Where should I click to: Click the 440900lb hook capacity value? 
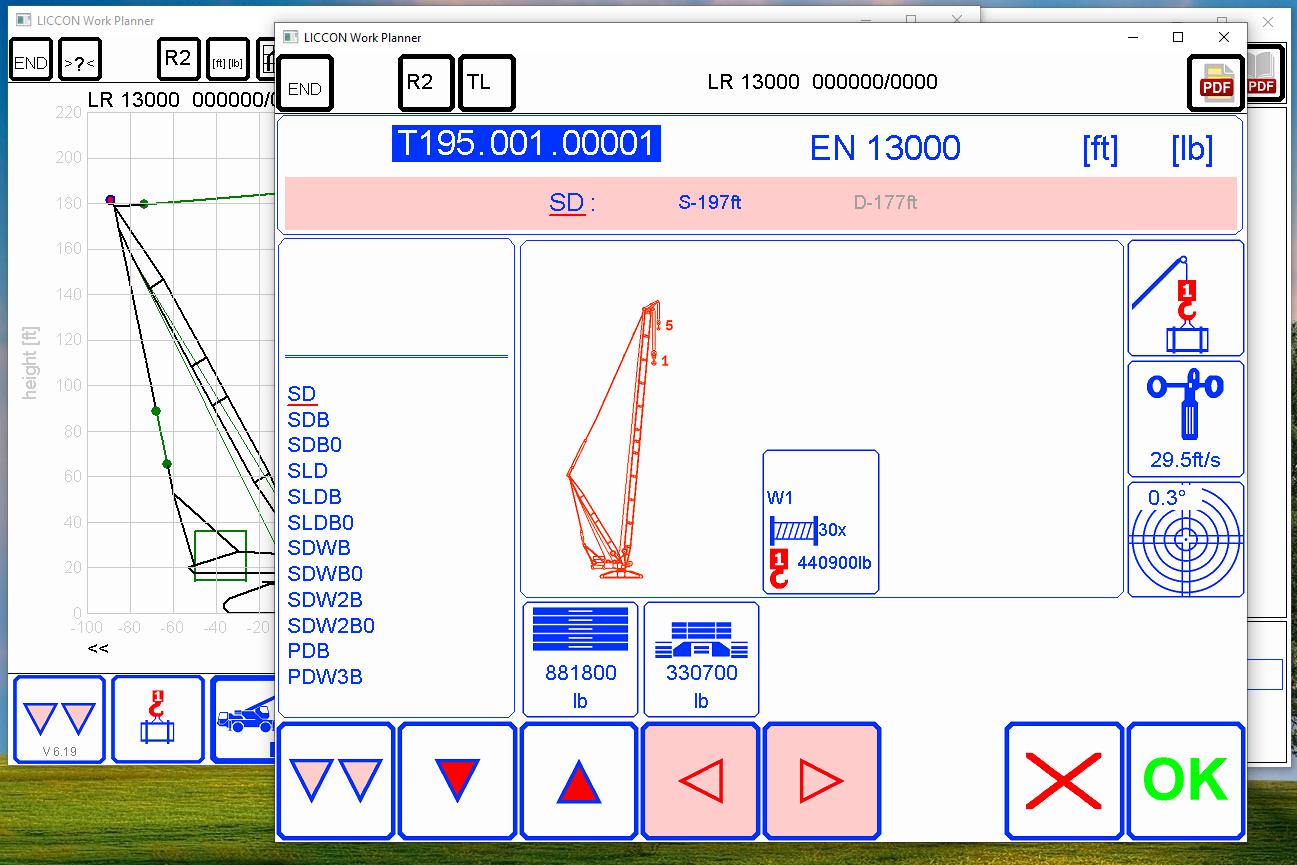(x=834, y=563)
